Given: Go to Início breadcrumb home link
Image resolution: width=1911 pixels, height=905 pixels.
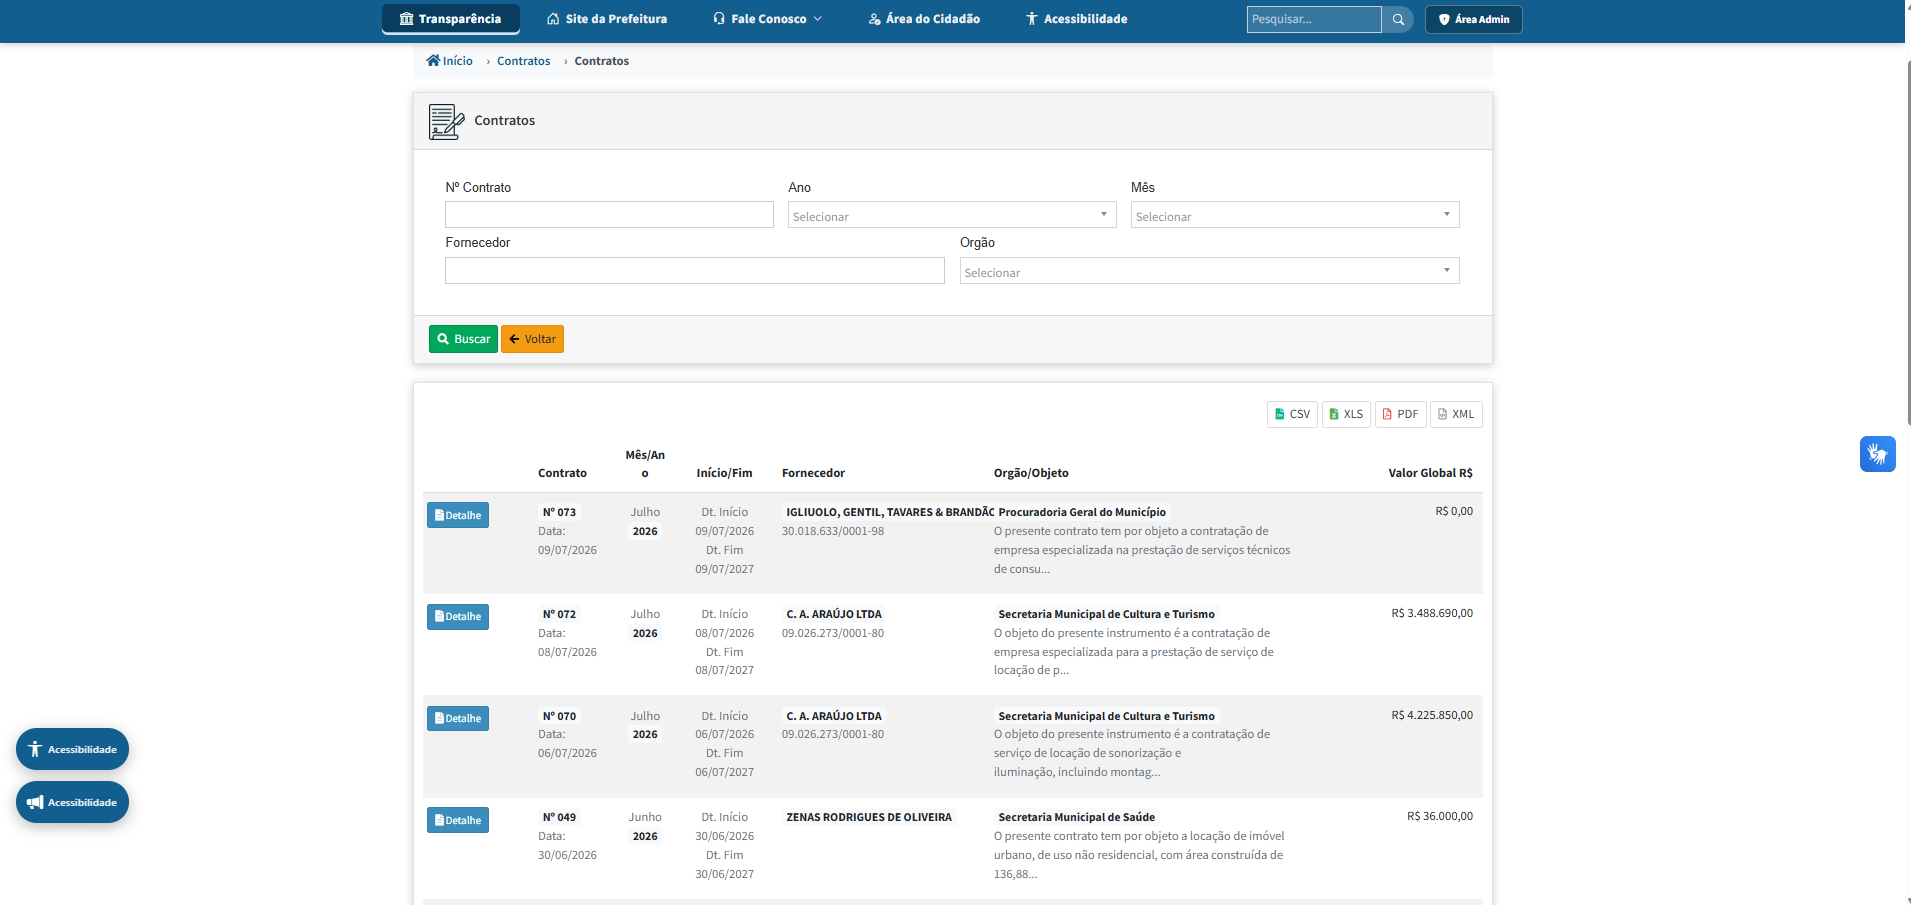Looking at the screenshot, I should pos(450,61).
